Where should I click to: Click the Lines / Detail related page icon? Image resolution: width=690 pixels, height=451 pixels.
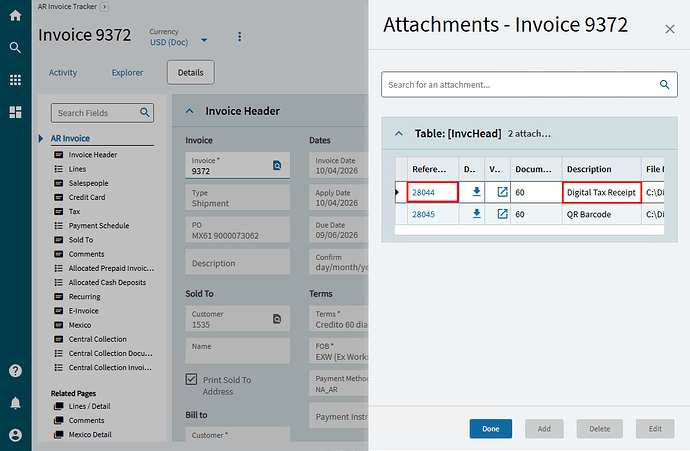tap(59, 406)
